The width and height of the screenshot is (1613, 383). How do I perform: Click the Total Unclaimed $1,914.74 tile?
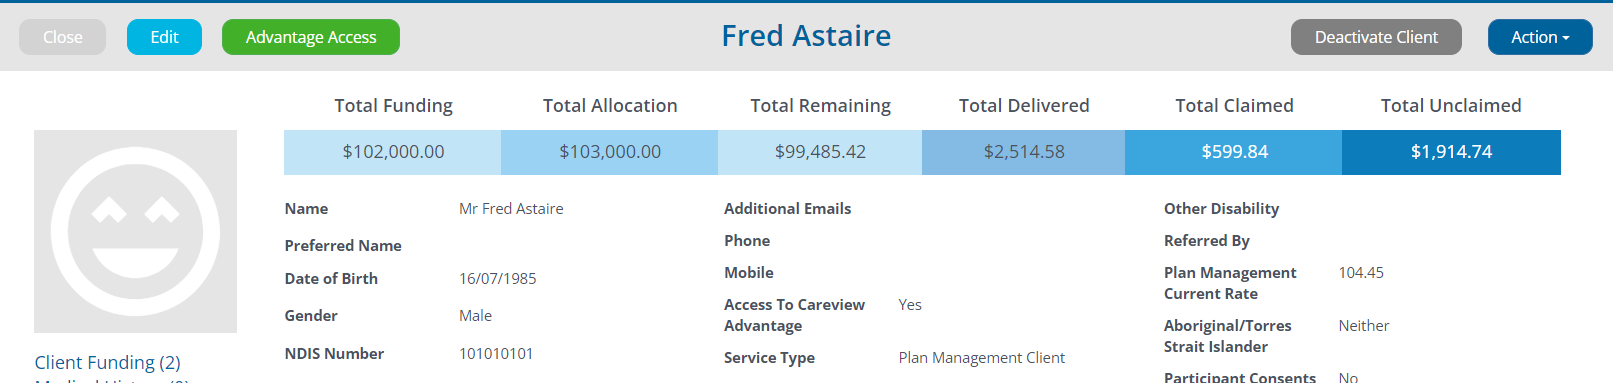point(1451,152)
